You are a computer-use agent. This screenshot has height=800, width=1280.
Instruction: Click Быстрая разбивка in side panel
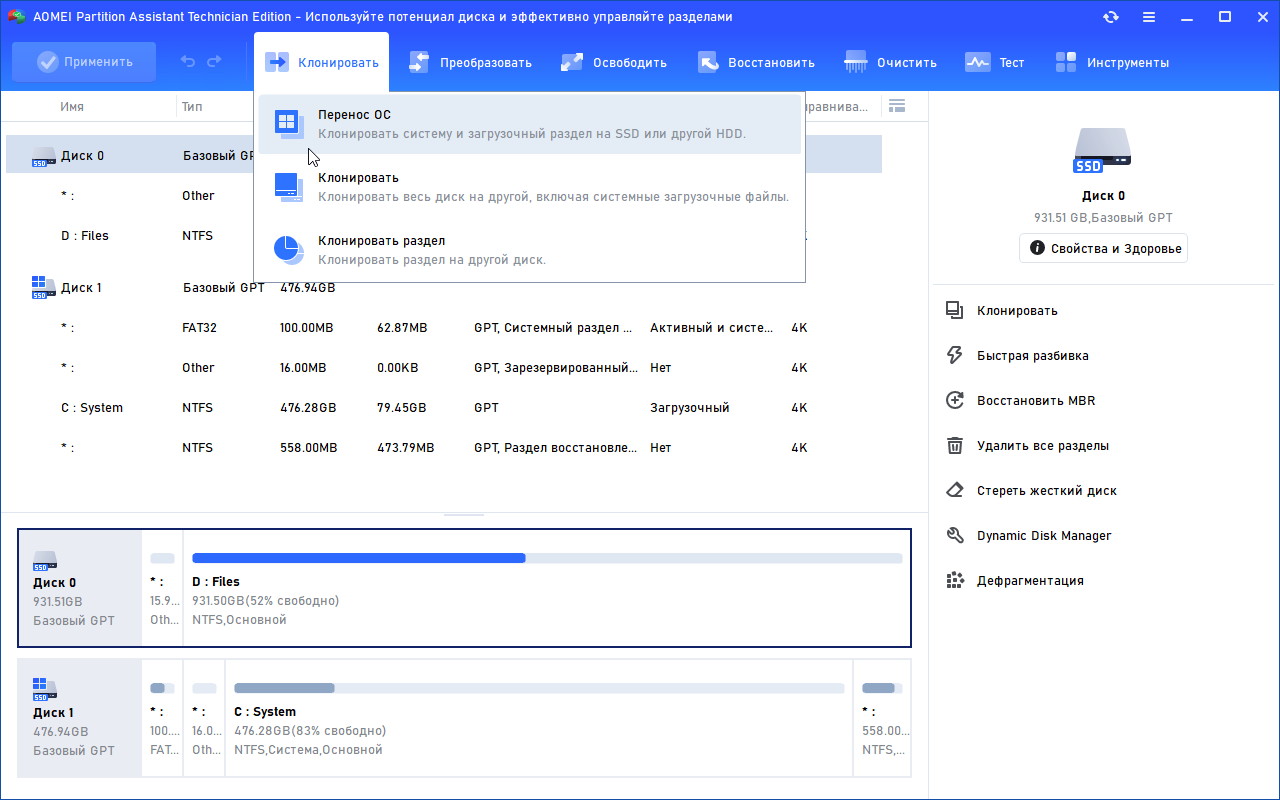(x=1033, y=356)
